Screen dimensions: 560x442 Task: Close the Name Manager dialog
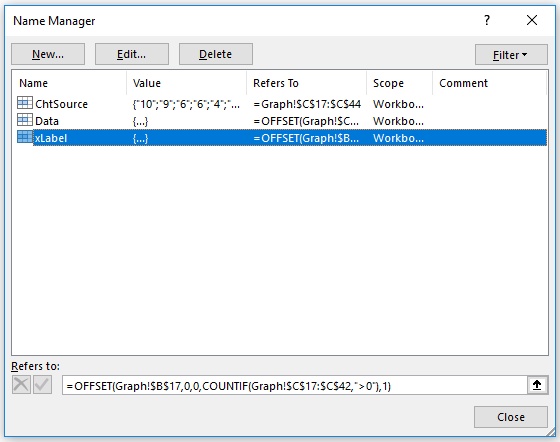click(x=511, y=417)
